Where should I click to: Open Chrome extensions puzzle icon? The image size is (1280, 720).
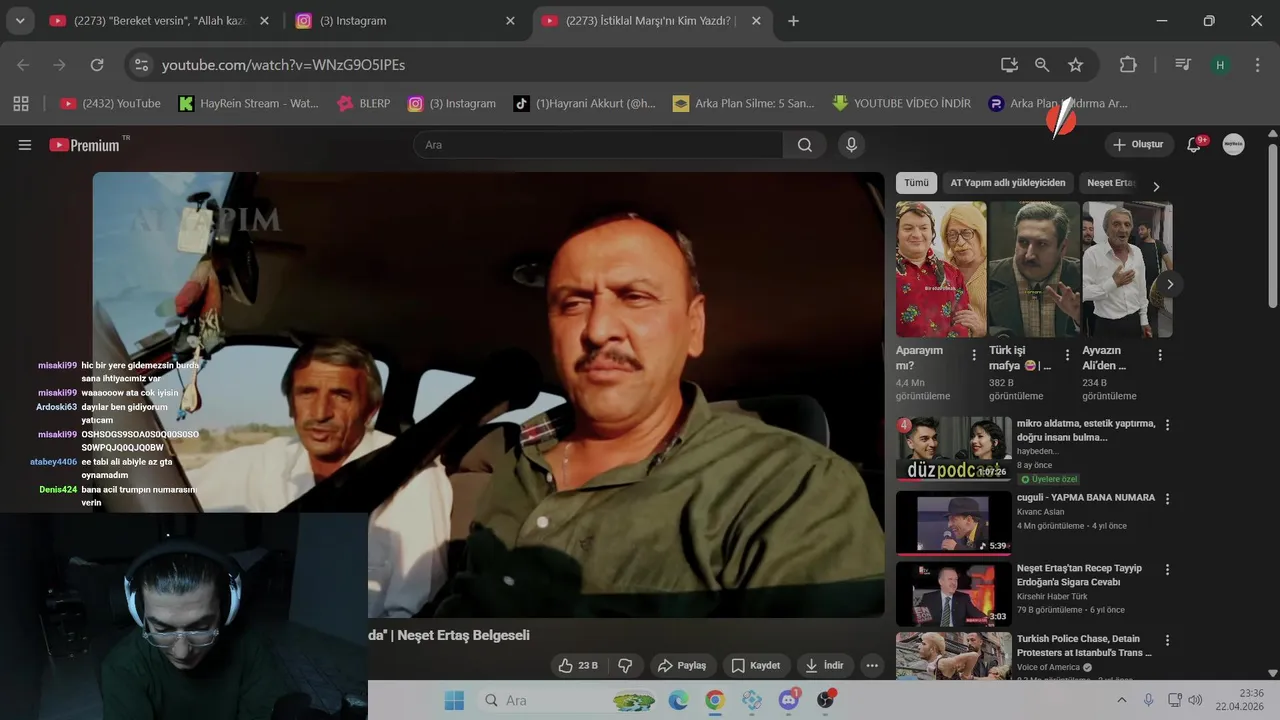(1128, 65)
